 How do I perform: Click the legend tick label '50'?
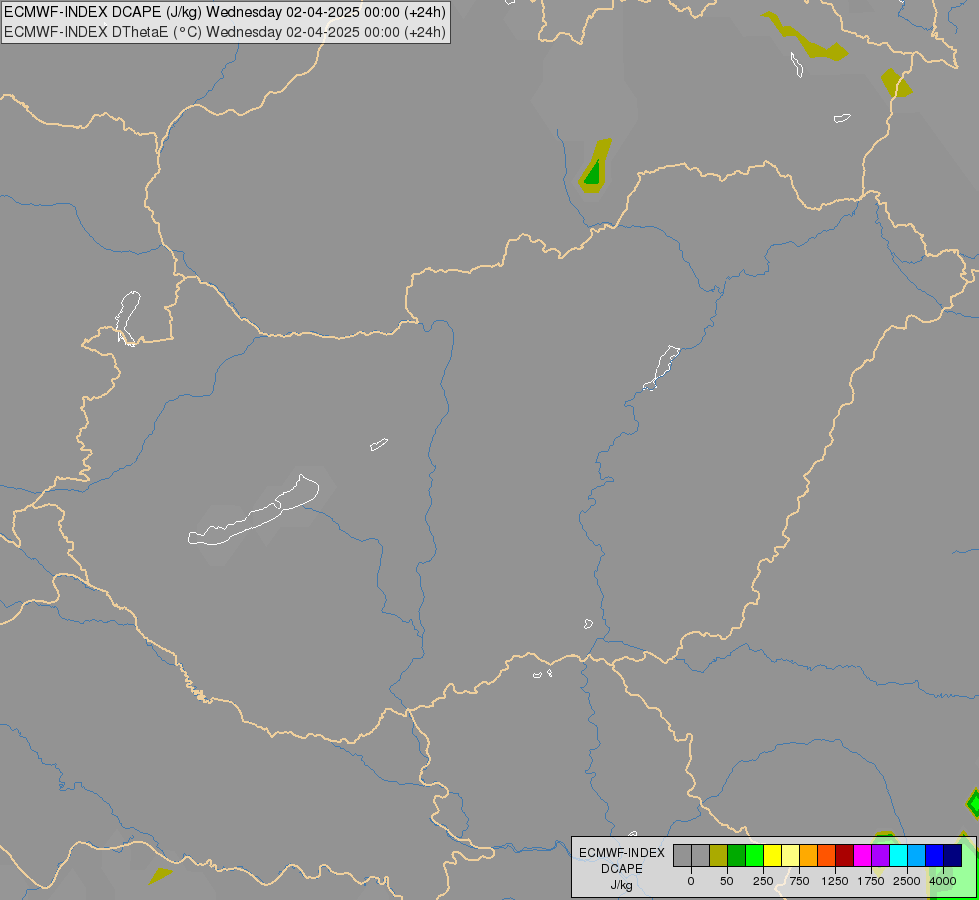pos(726,881)
